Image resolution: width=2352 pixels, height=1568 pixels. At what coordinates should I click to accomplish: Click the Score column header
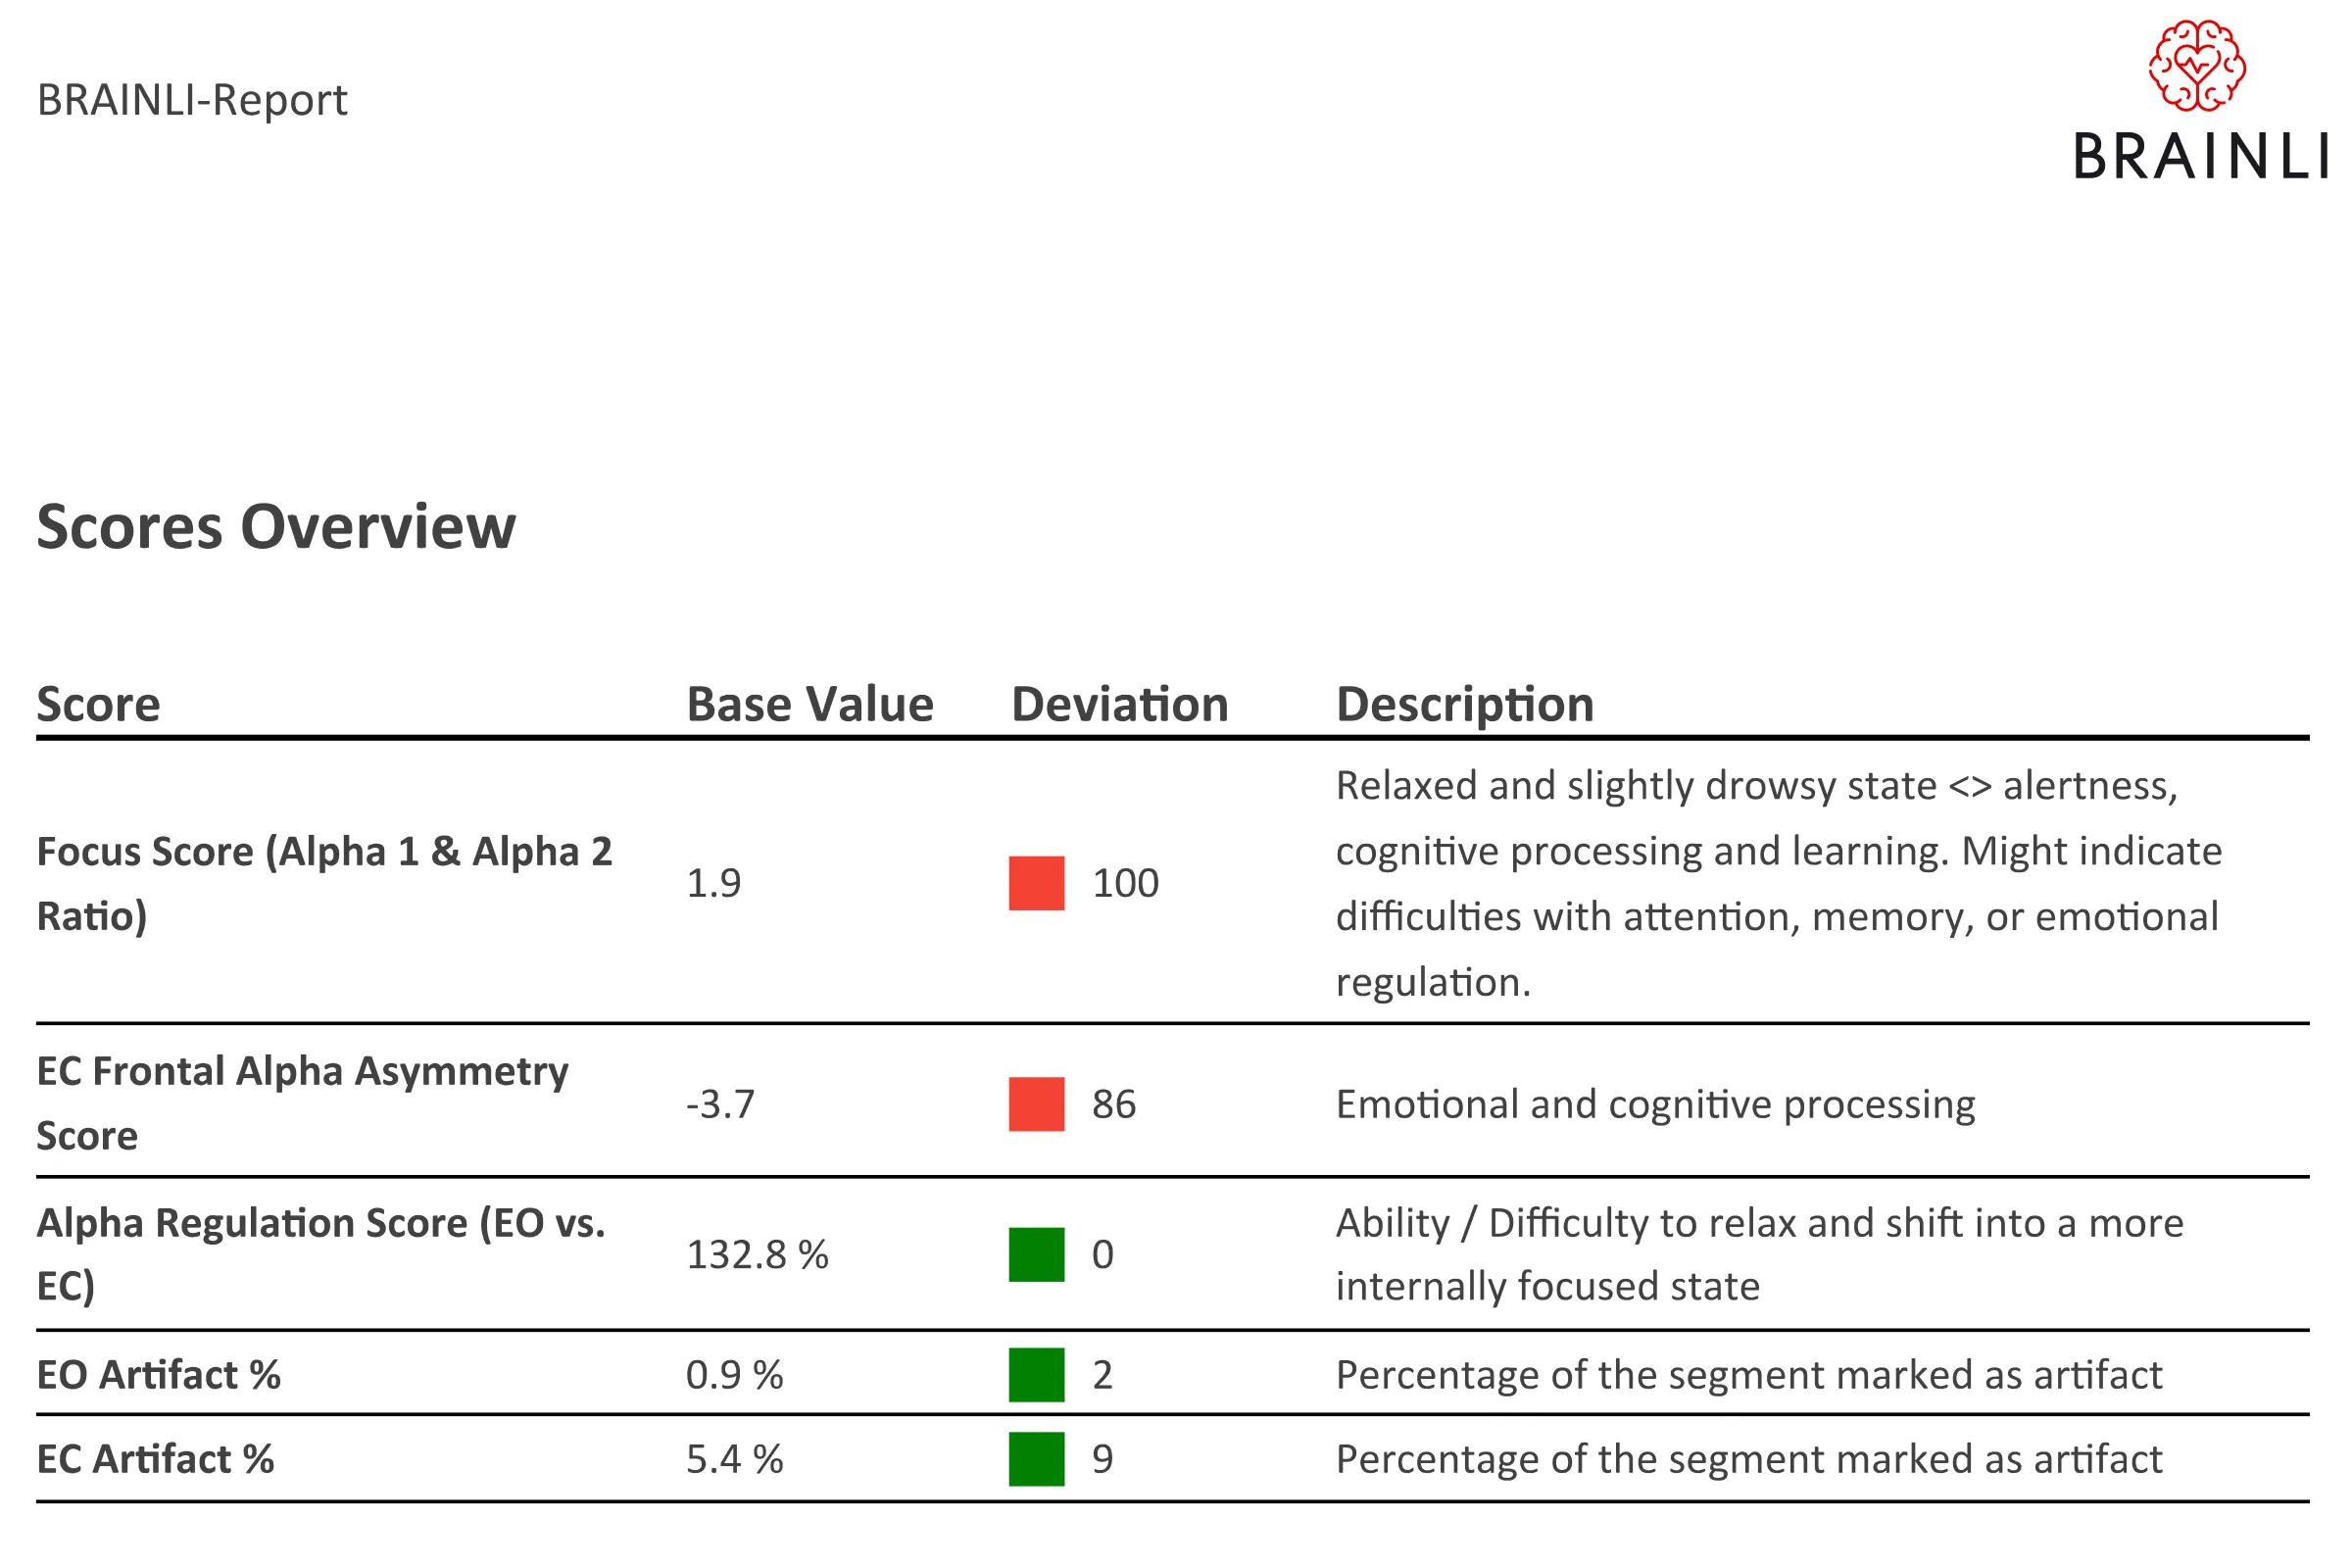[x=98, y=704]
